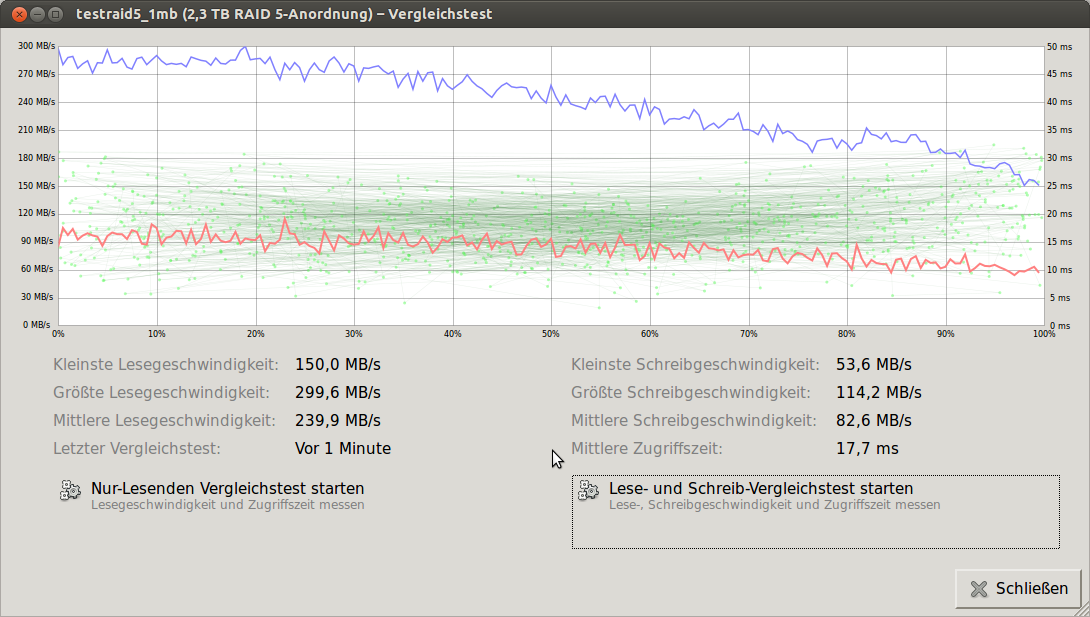This screenshot has width=1090, height=617.
Task: Click the 50% label on the graph axis
Action: [550, 334]
